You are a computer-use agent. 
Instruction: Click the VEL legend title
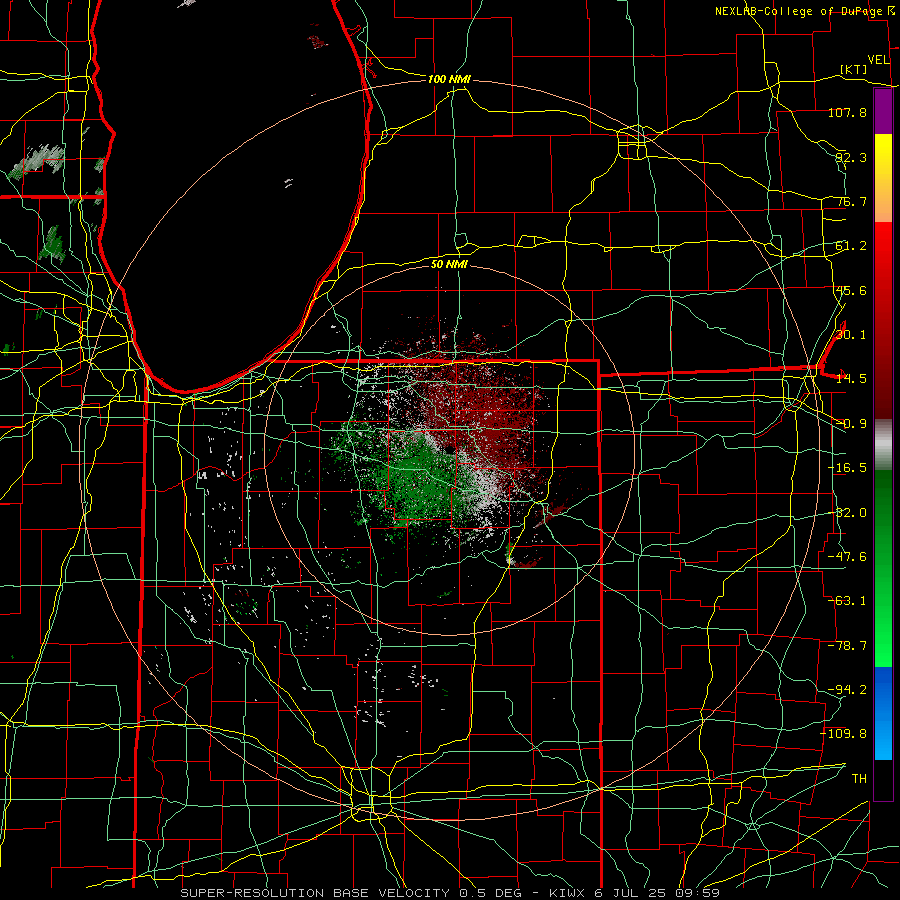coord(879,60)
